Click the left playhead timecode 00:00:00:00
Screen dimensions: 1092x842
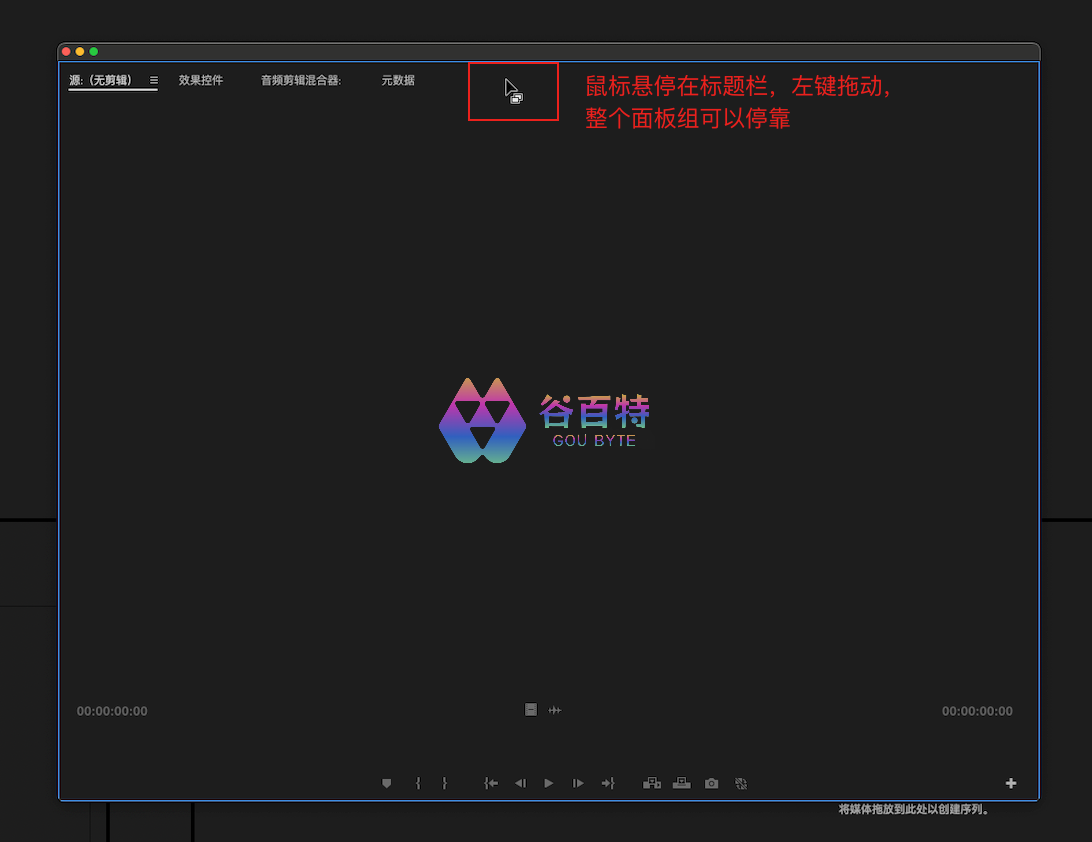click(112, 711)
